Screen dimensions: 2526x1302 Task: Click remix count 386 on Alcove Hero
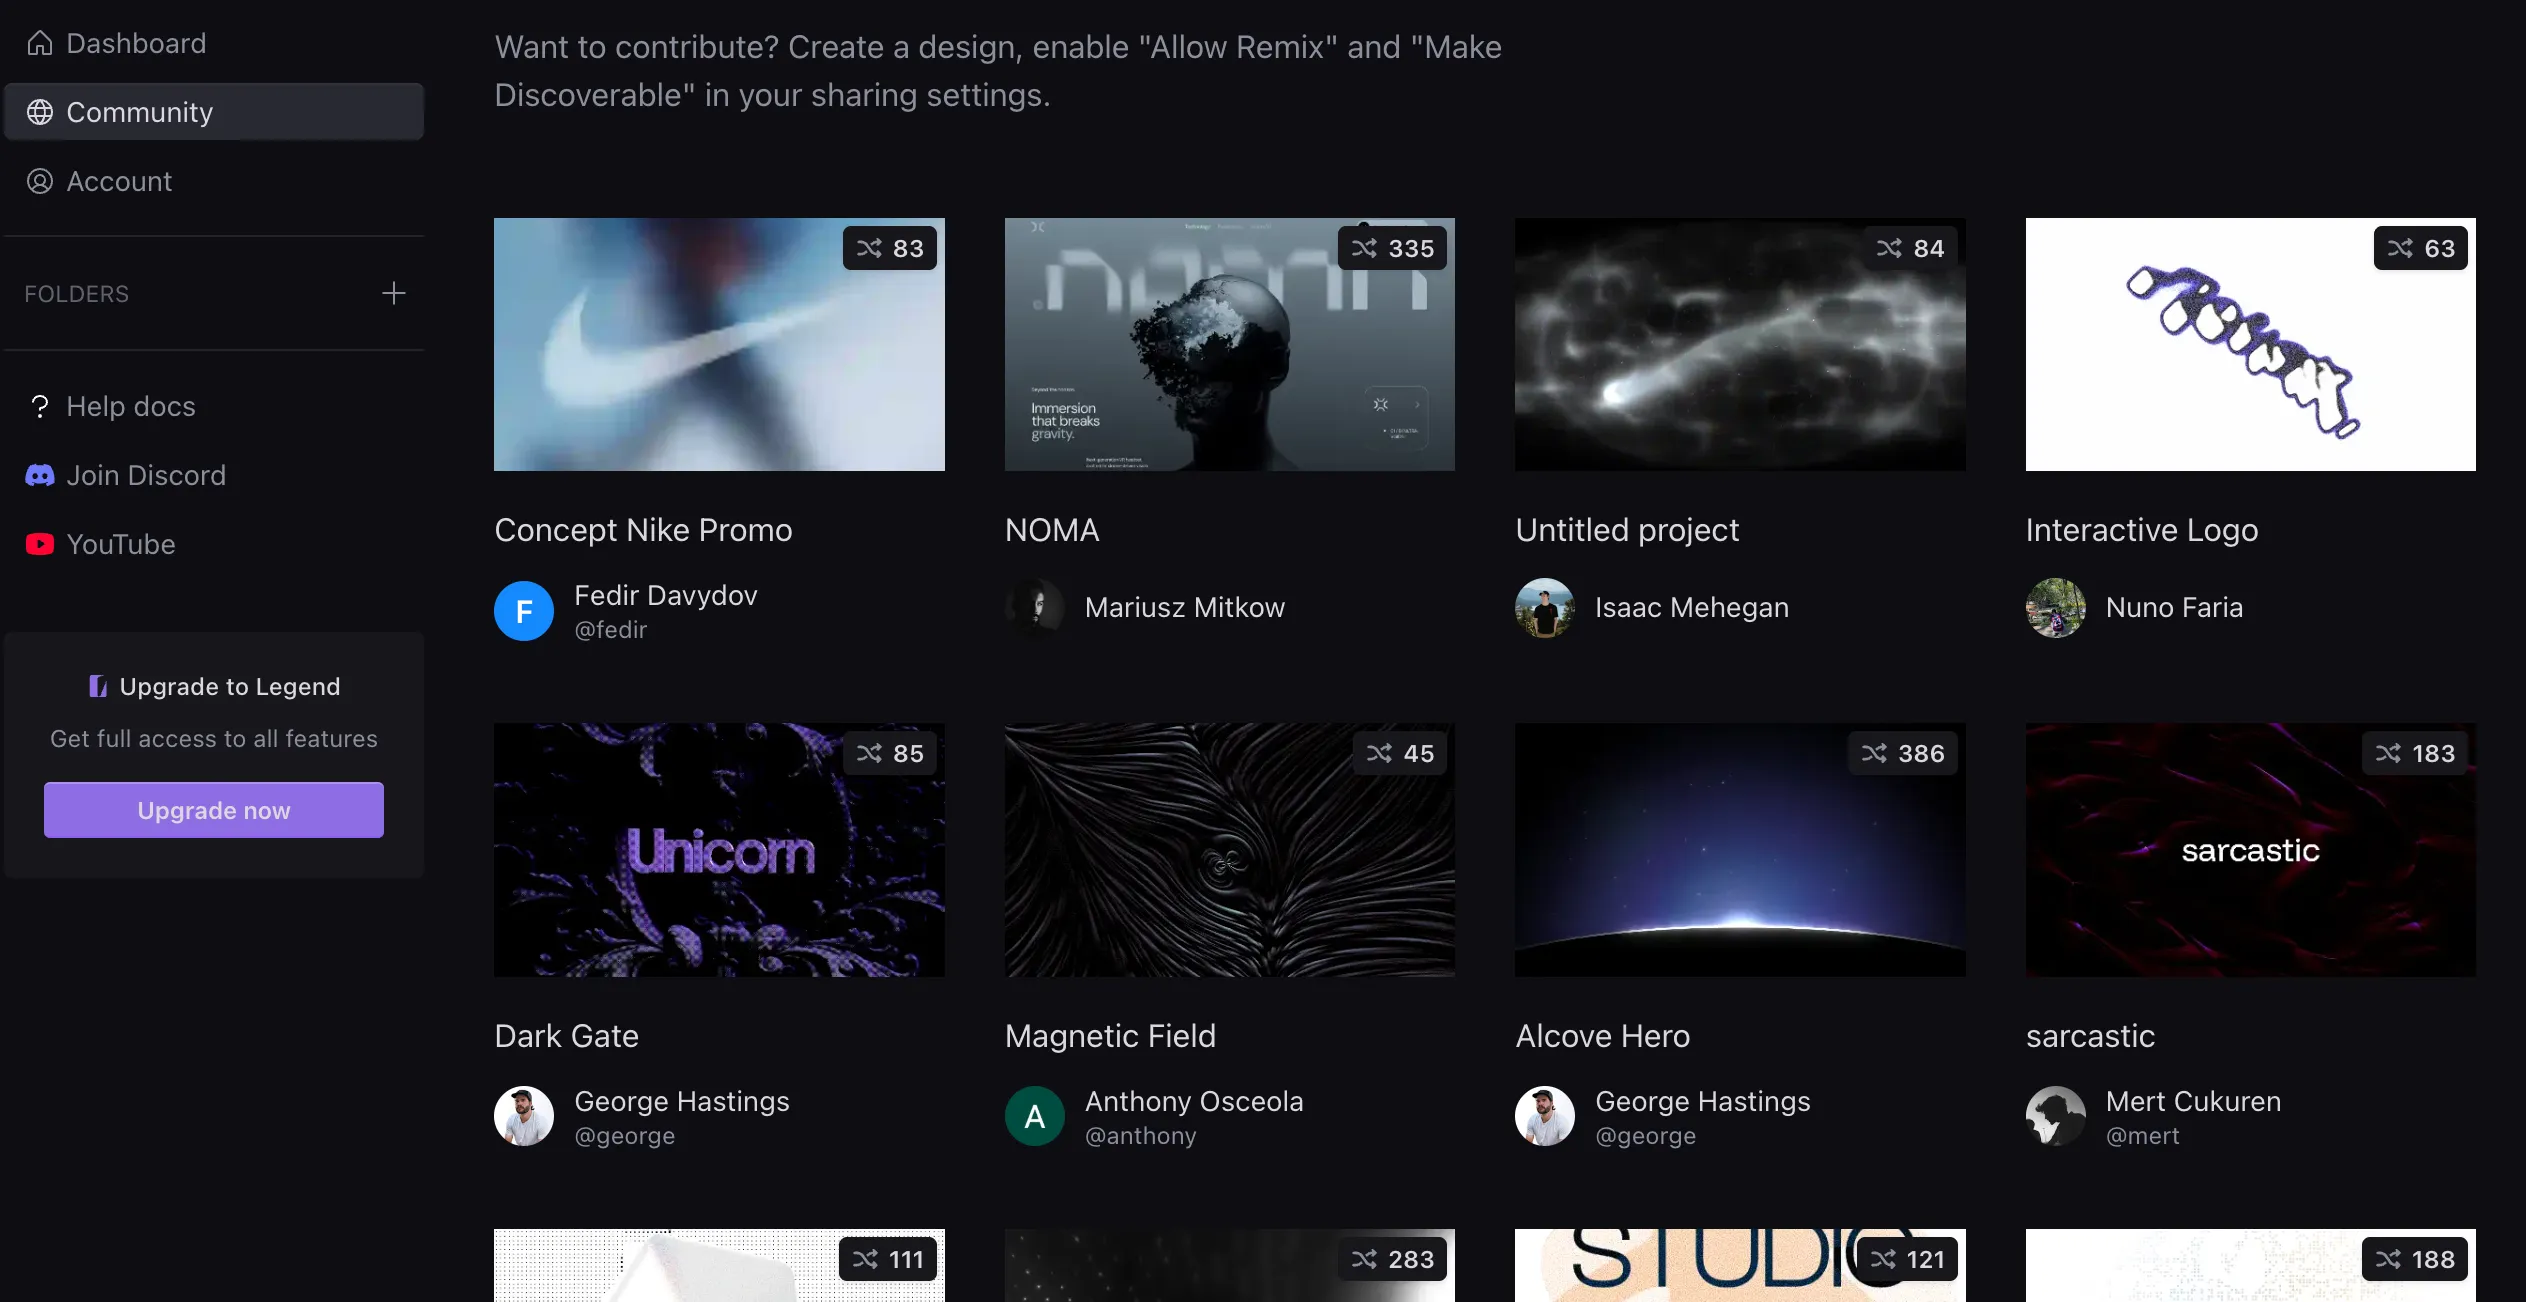1903,753
